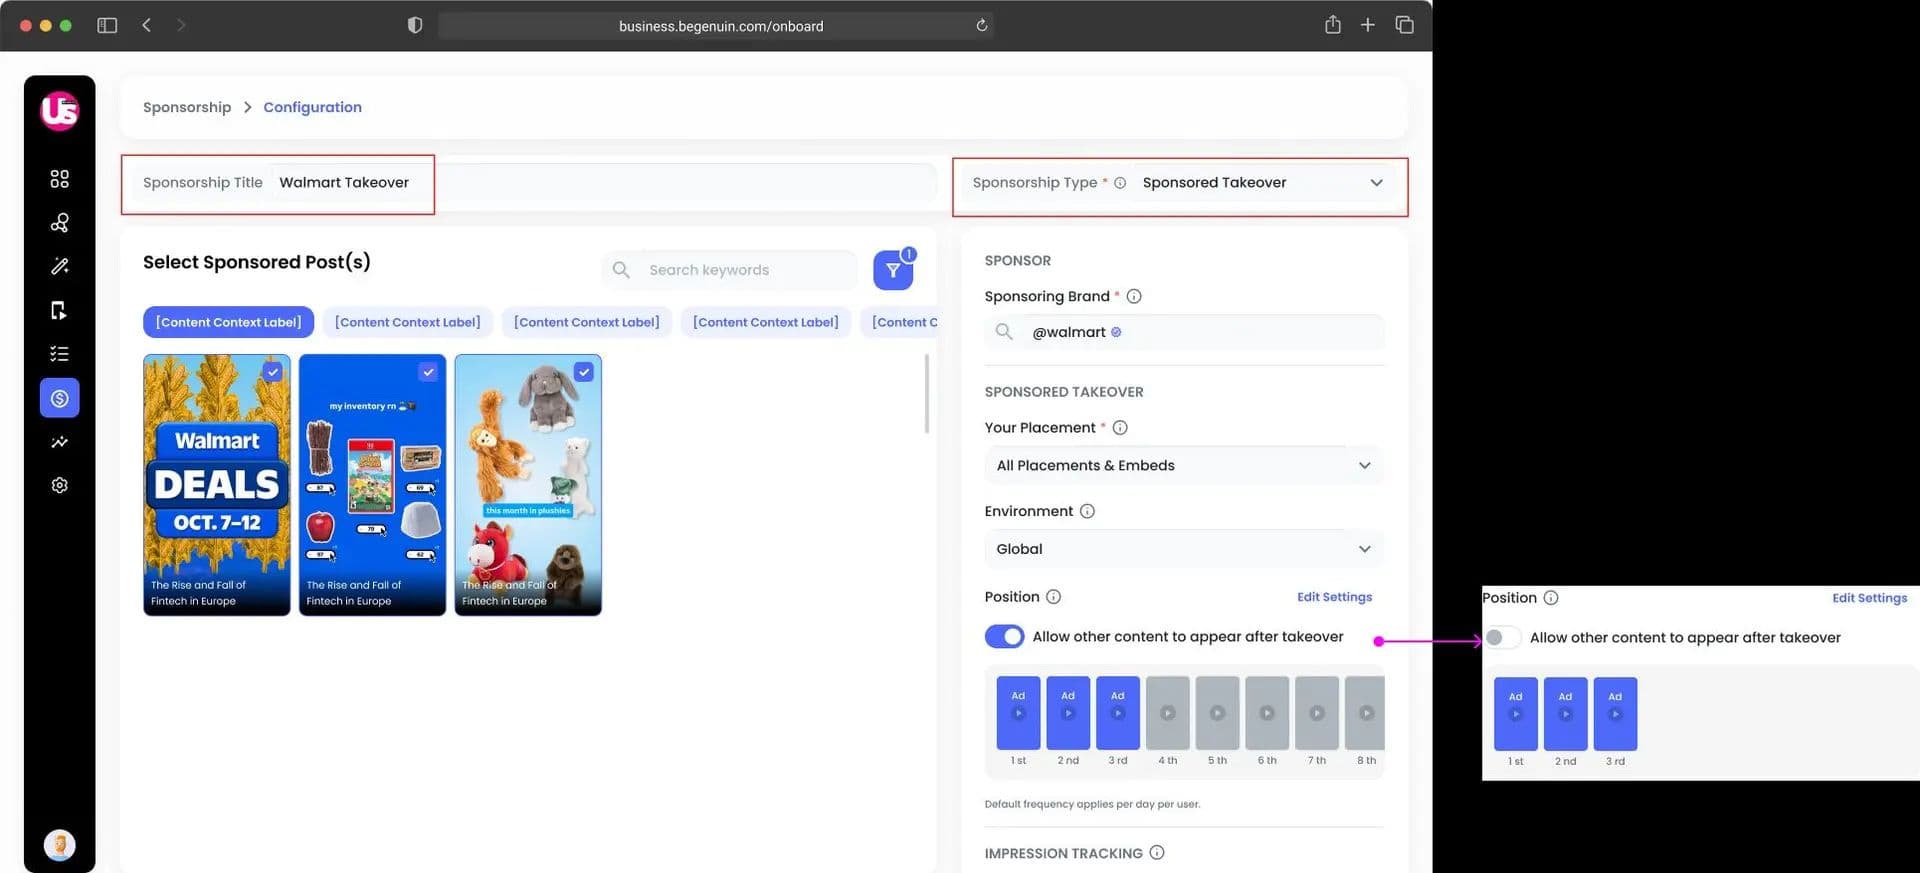
Task: Click the blue filter funnel button
Action: [893, 270]
